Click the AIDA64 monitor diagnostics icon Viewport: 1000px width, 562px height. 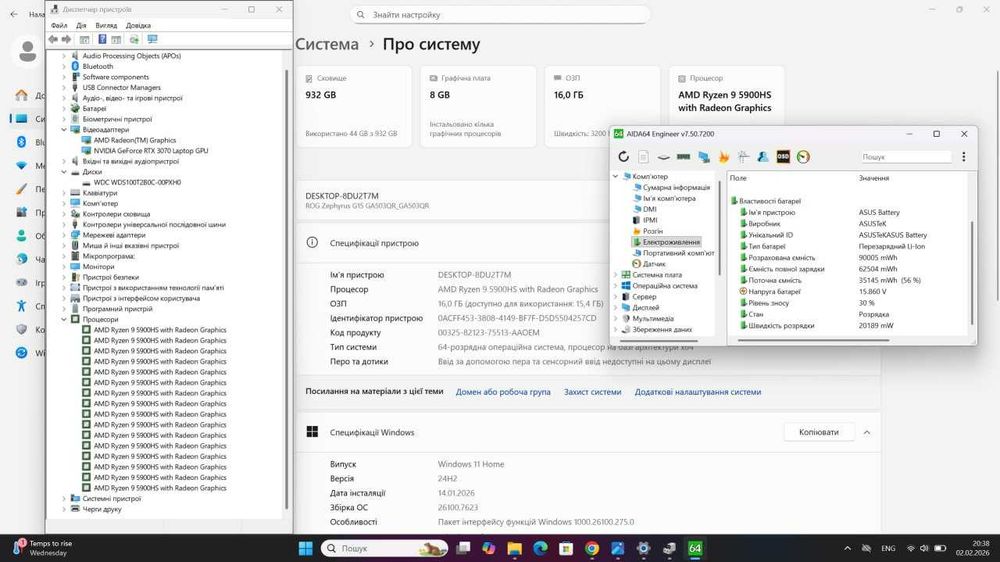703,156
